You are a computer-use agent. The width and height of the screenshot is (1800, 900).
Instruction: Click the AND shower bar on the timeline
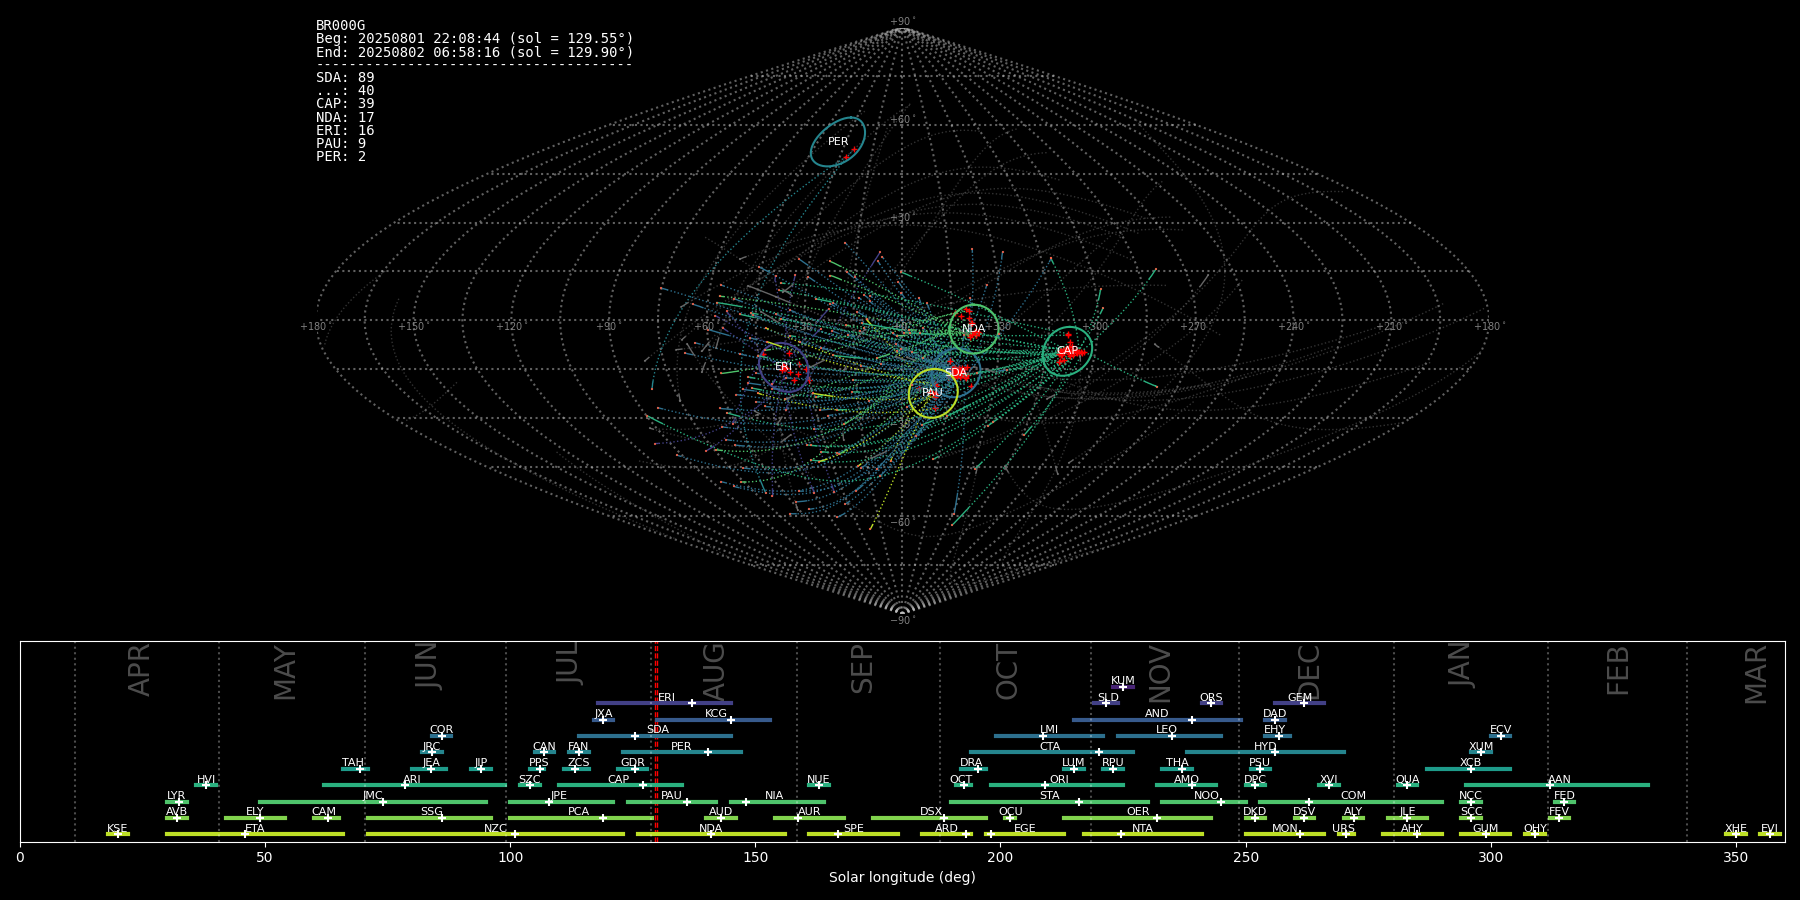point(1157,719)
